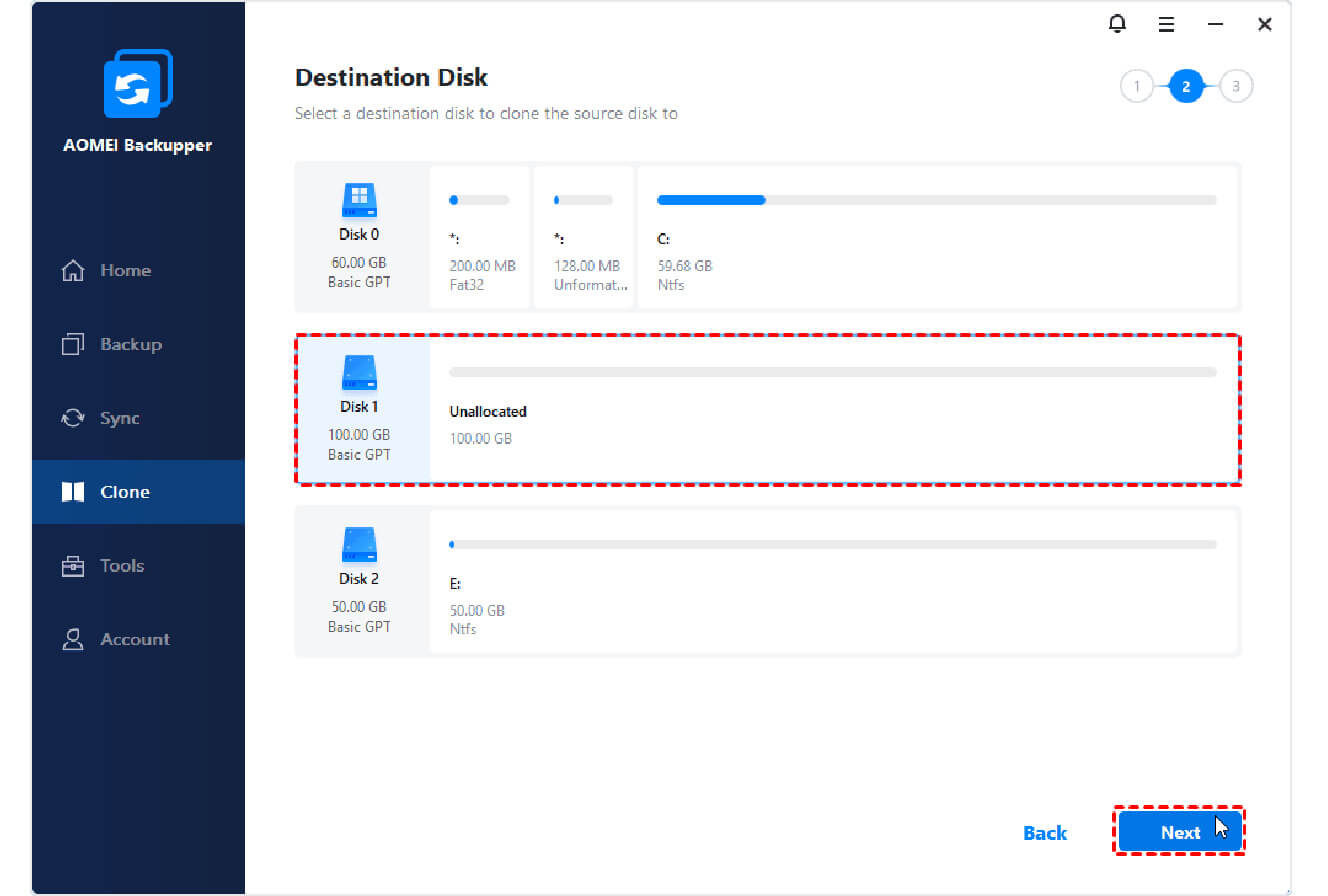Open the Tools section
1328x896 pixels.
138,566
